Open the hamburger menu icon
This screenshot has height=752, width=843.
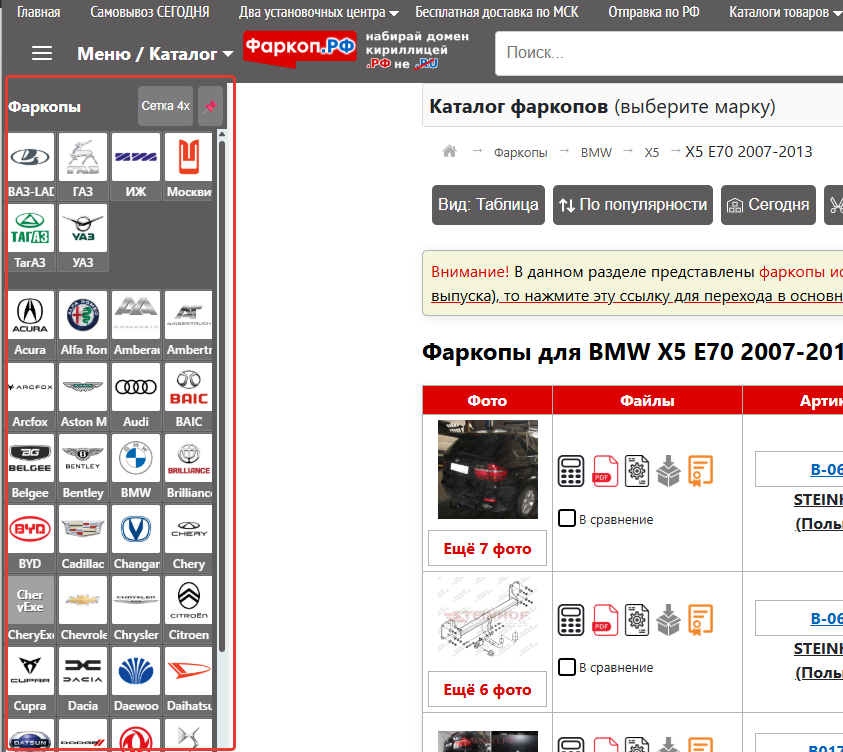click(41, 53)
